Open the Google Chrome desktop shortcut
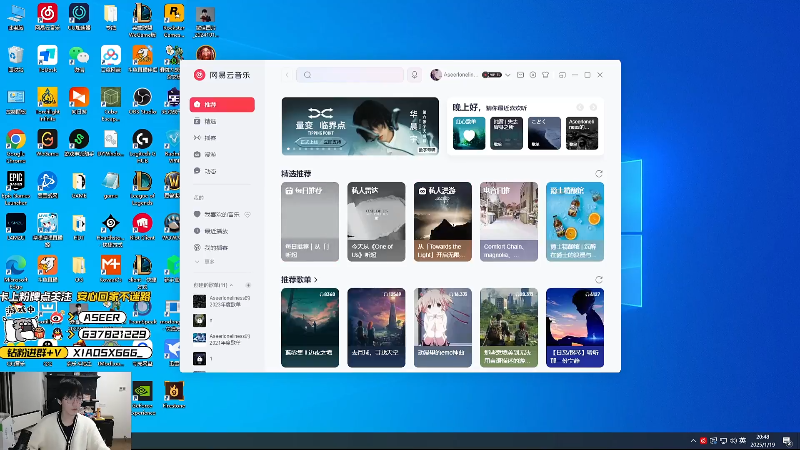Image resolution: width=800 pixels, height=450 pixels. point(16,145)
